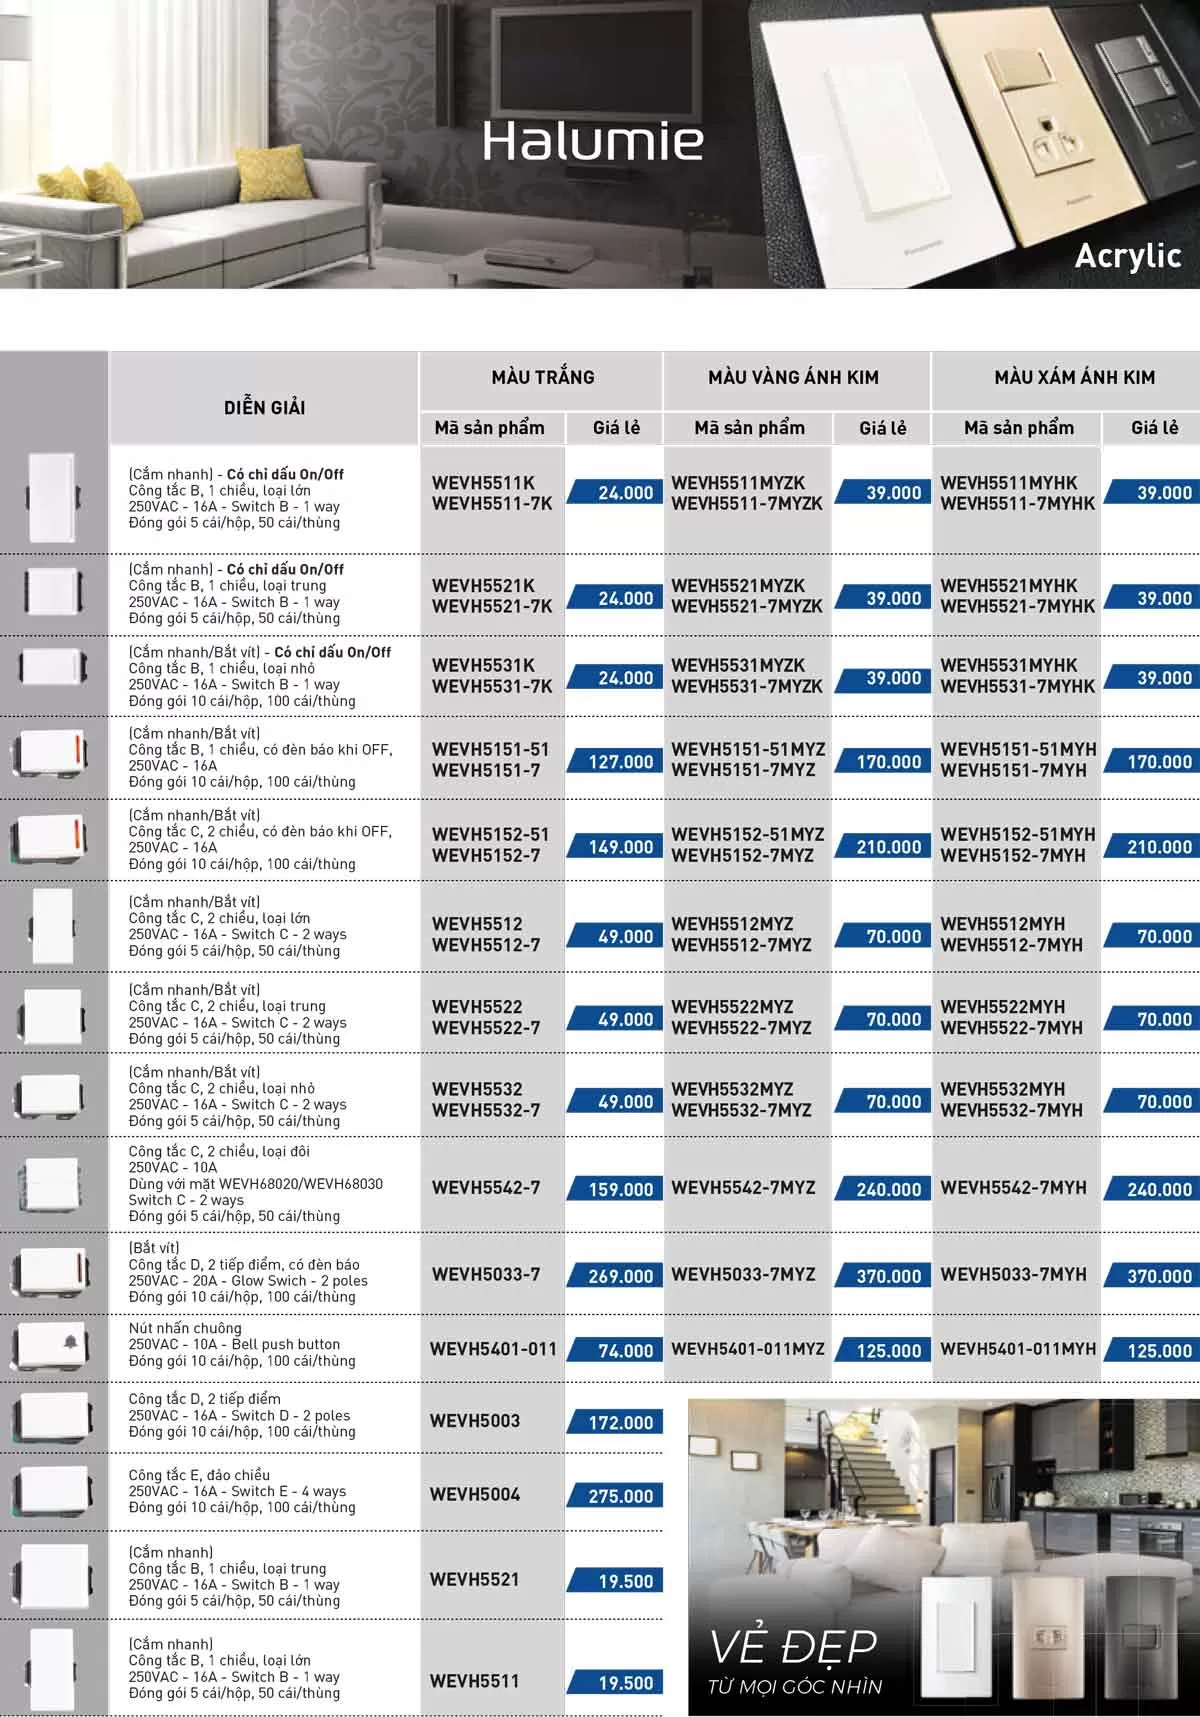Click product code WEVH5401-011MYZ
1200x1717 pixels.
[x=747, y=1349]
